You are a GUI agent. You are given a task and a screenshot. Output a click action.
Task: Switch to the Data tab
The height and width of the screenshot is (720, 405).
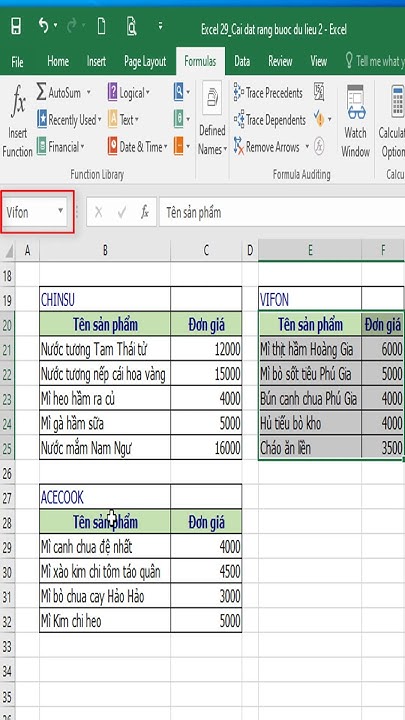242,62
